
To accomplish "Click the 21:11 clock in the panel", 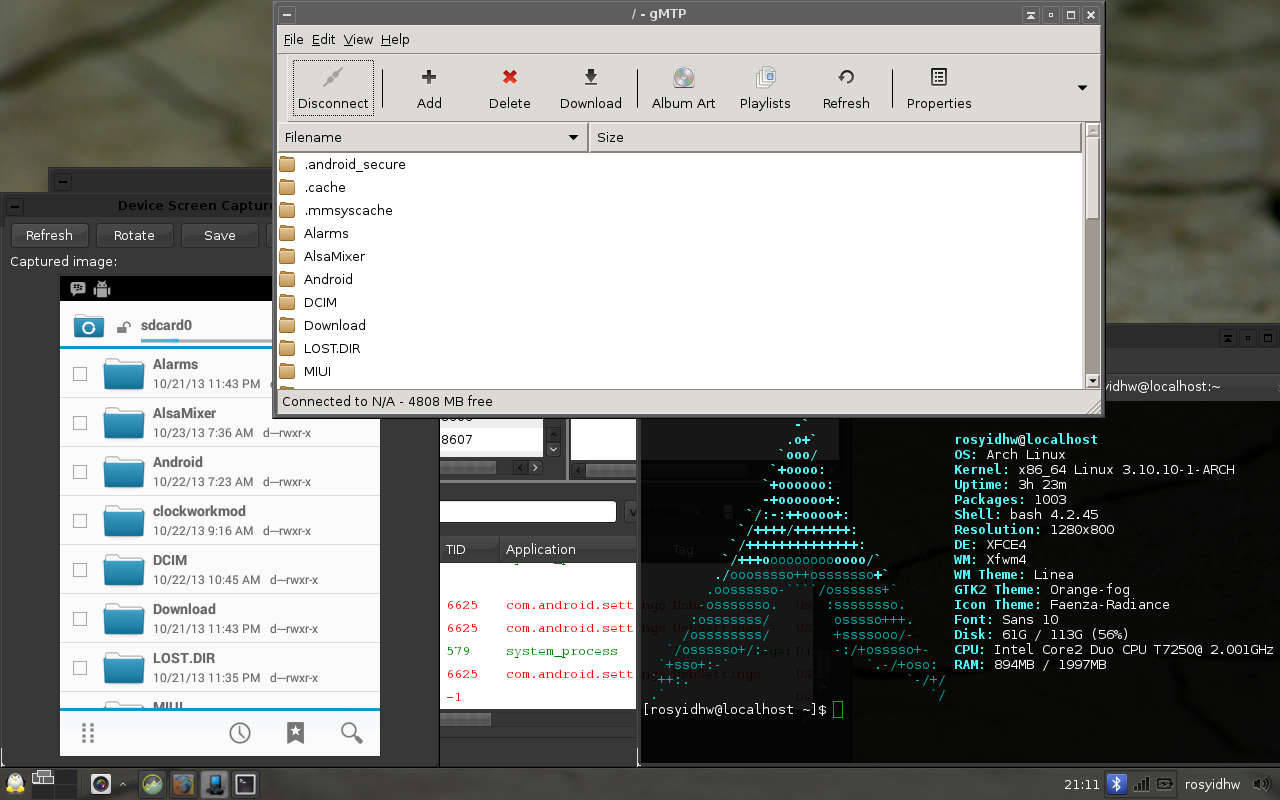I will (x=1083, y=784).
